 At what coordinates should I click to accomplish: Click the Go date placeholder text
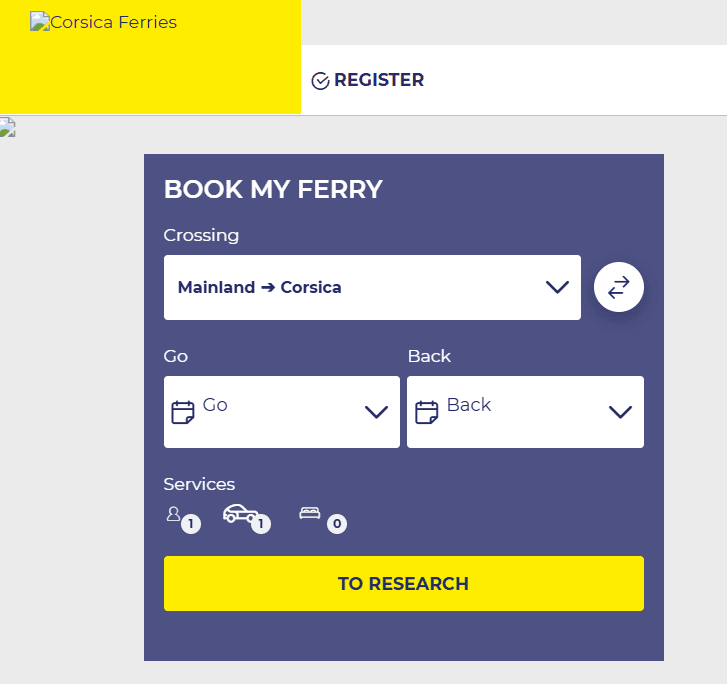(215, 405)
